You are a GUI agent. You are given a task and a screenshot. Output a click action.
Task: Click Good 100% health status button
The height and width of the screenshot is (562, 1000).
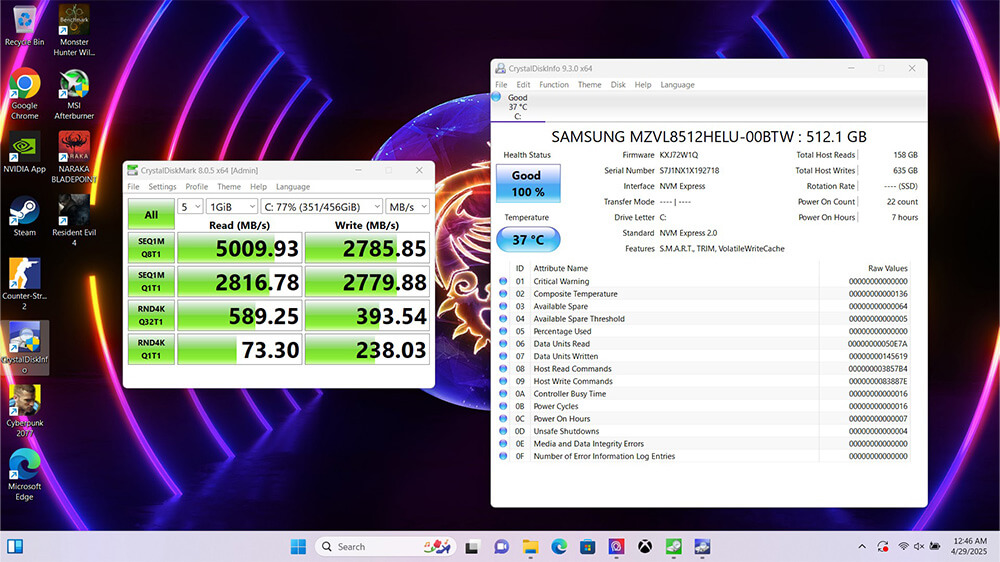click(528, 184)
